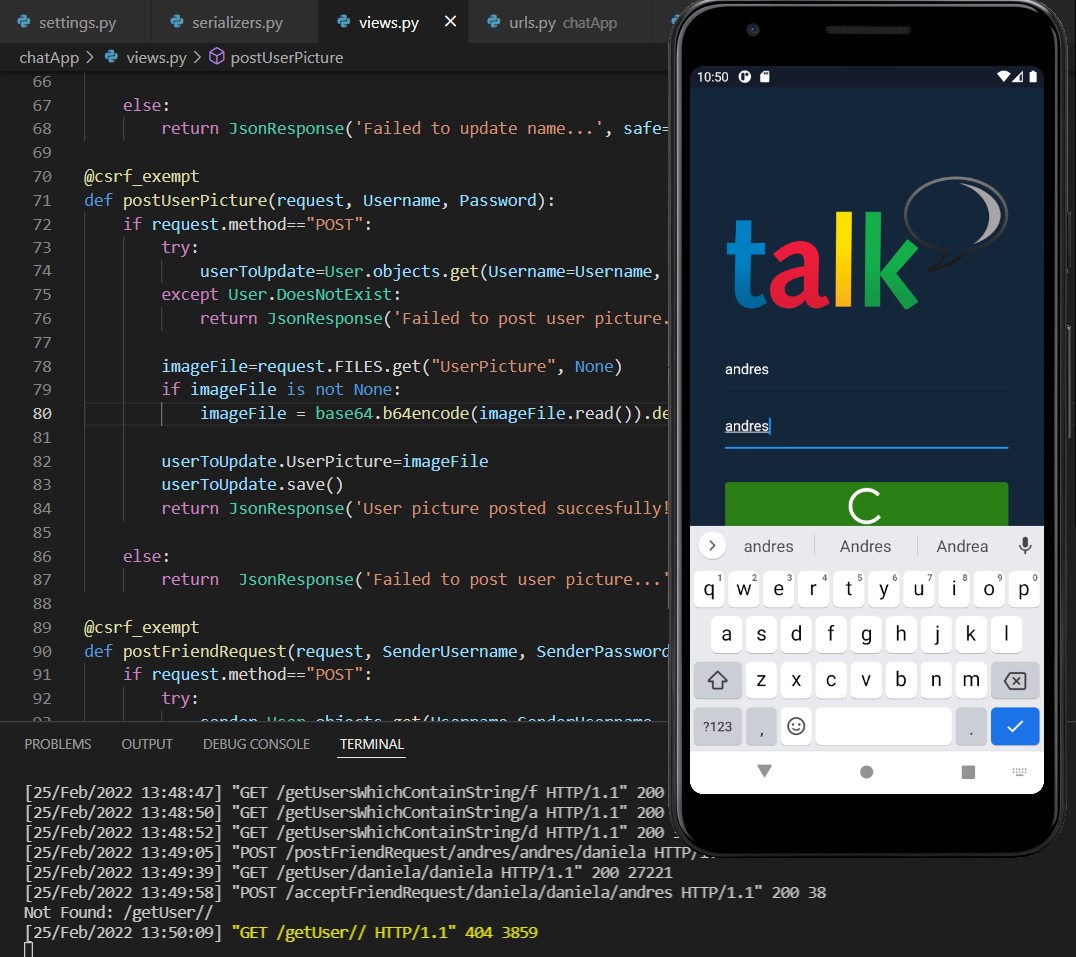Click line number 71 in the gutter
Viewport: 1076px width, 957px height.
click(42, 200)
